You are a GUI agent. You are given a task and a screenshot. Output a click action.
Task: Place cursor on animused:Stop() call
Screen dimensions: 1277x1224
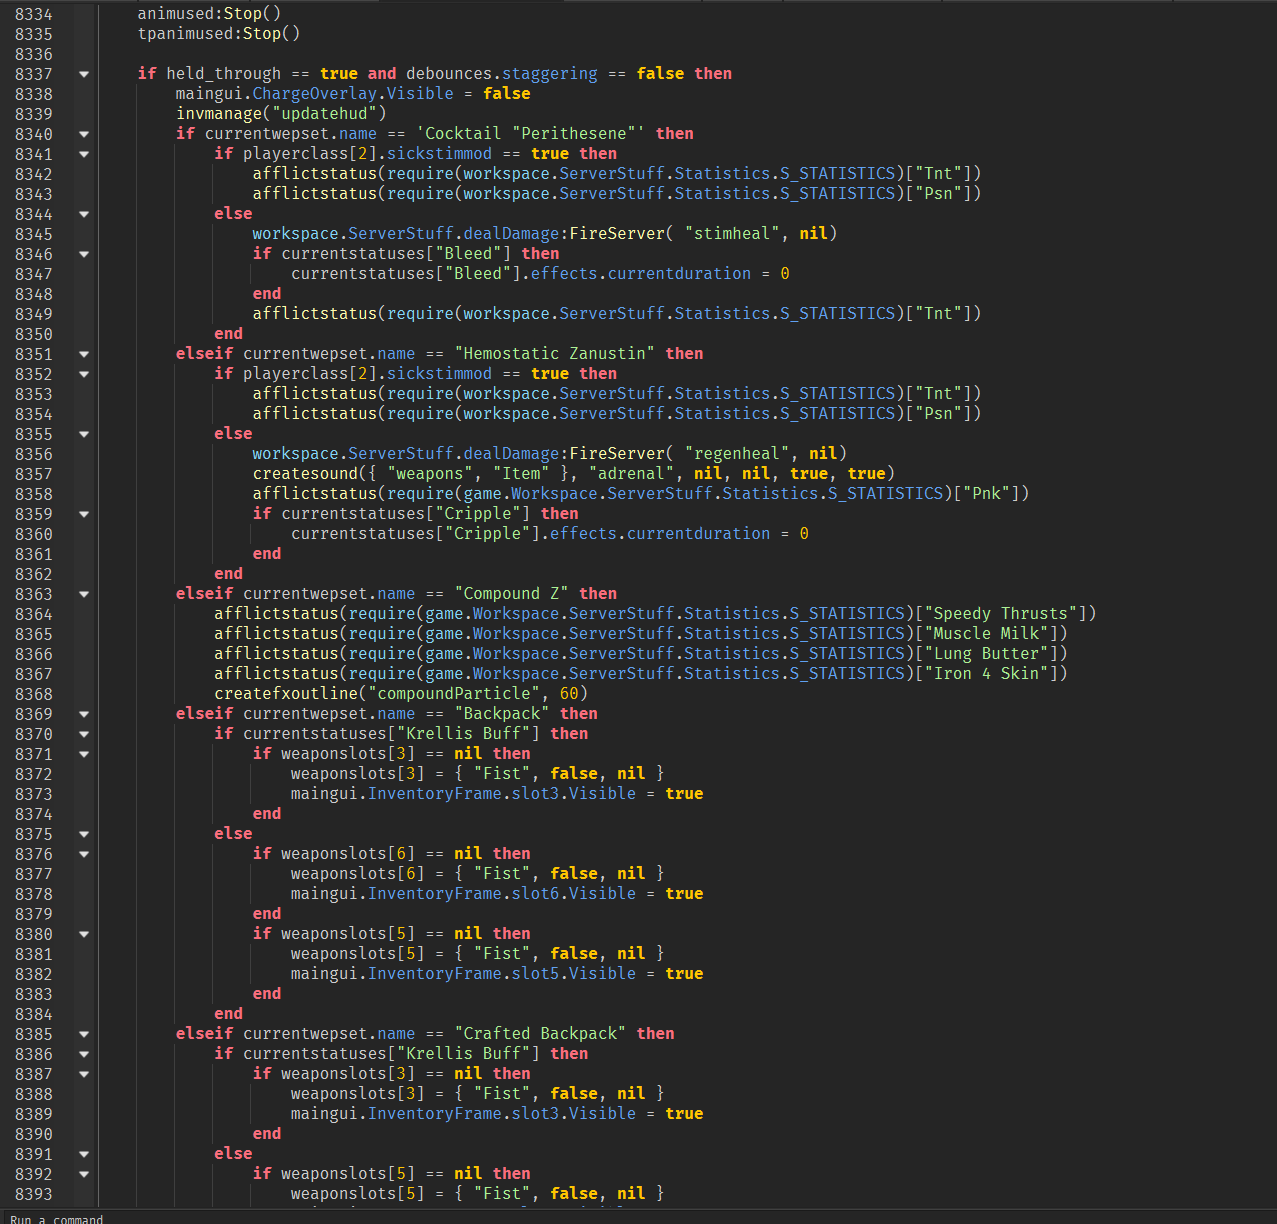(x=209, y=14)
